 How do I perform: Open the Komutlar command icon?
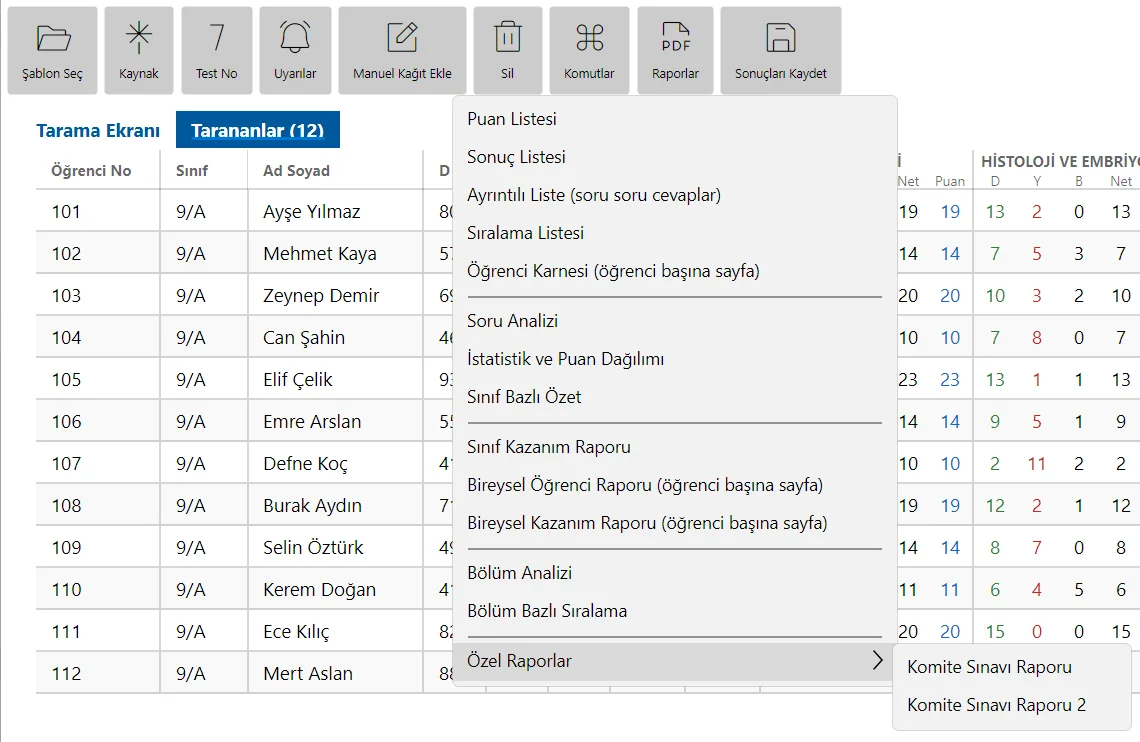(x=590, y=38)
